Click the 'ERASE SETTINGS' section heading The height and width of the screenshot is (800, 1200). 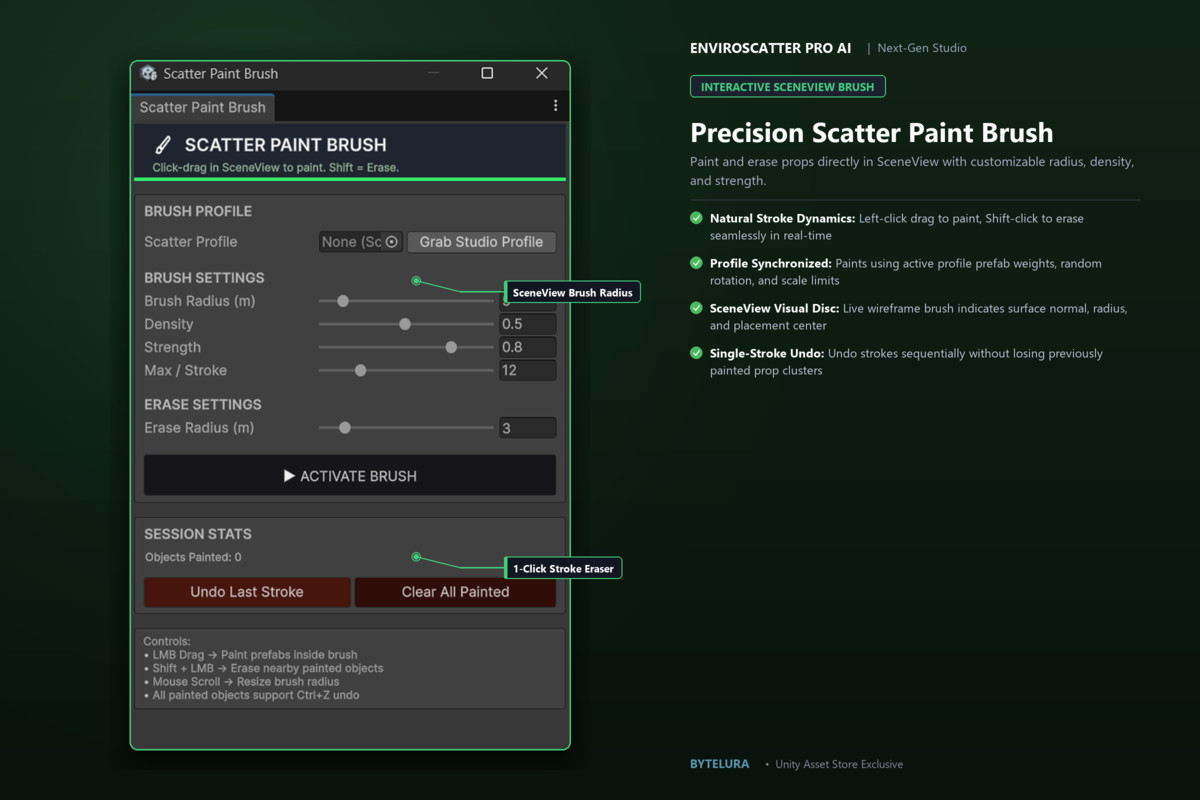pos(203,404)
